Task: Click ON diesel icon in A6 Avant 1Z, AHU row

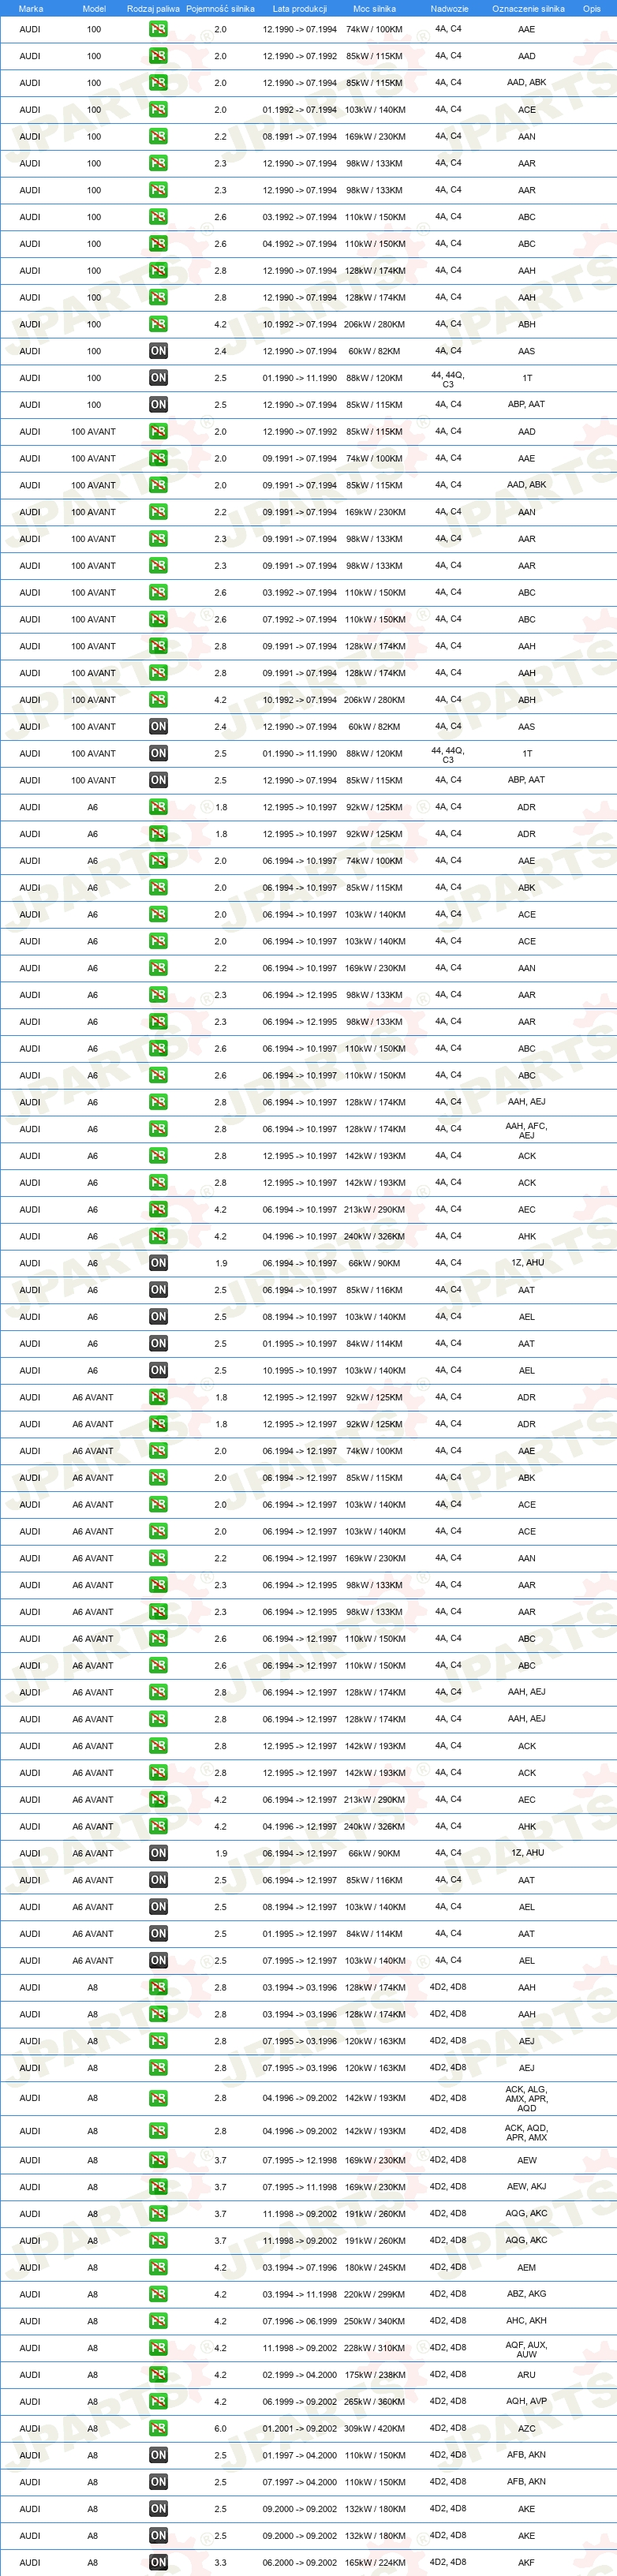Action: coord(158,1854)
